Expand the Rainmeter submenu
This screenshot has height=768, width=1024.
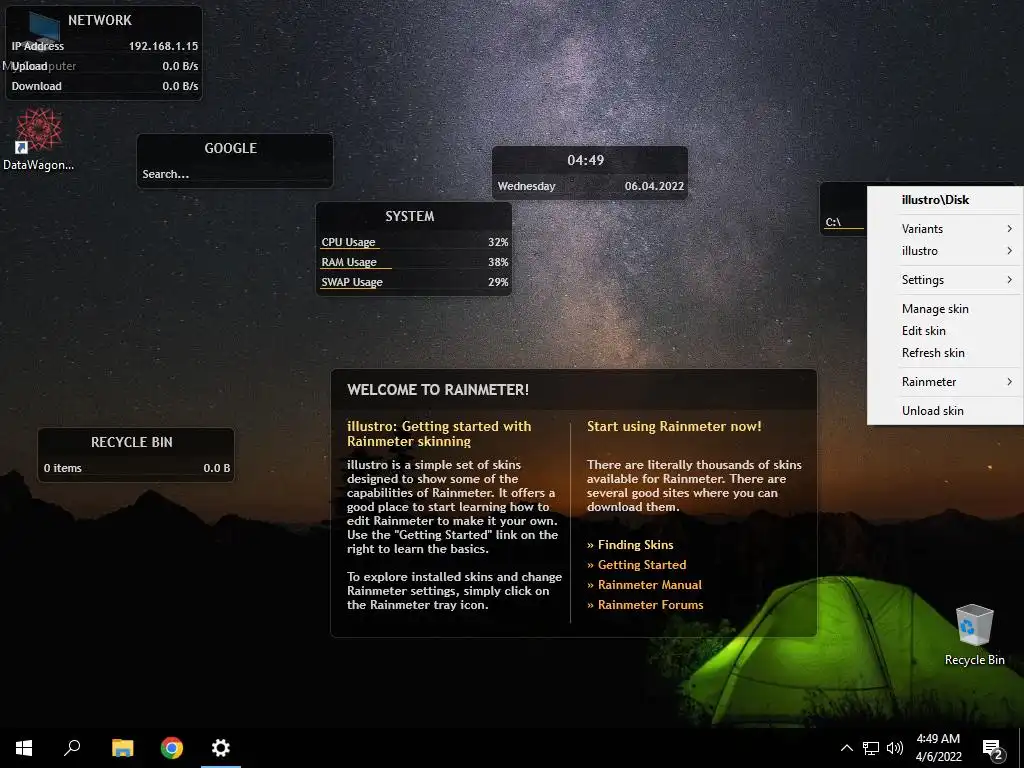tap(945, 381)
